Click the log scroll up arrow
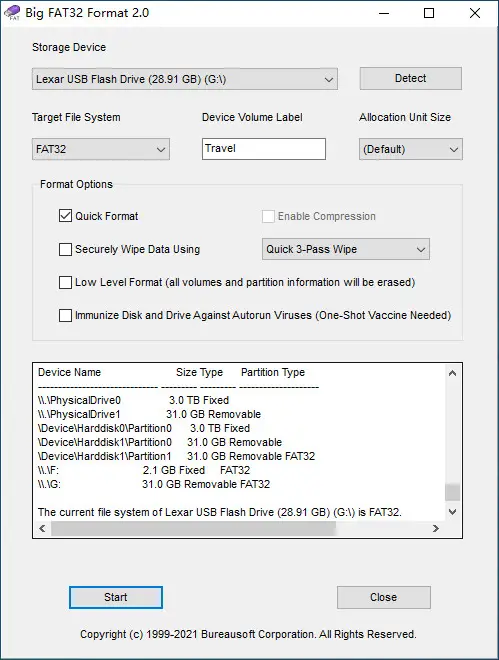The image size is (499, 660). [x=452, y=373]
